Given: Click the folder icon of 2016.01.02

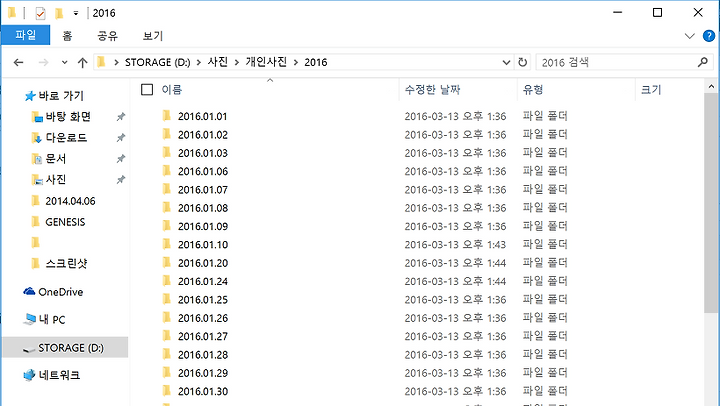Looking at the screenshot, I should point(167,134).
